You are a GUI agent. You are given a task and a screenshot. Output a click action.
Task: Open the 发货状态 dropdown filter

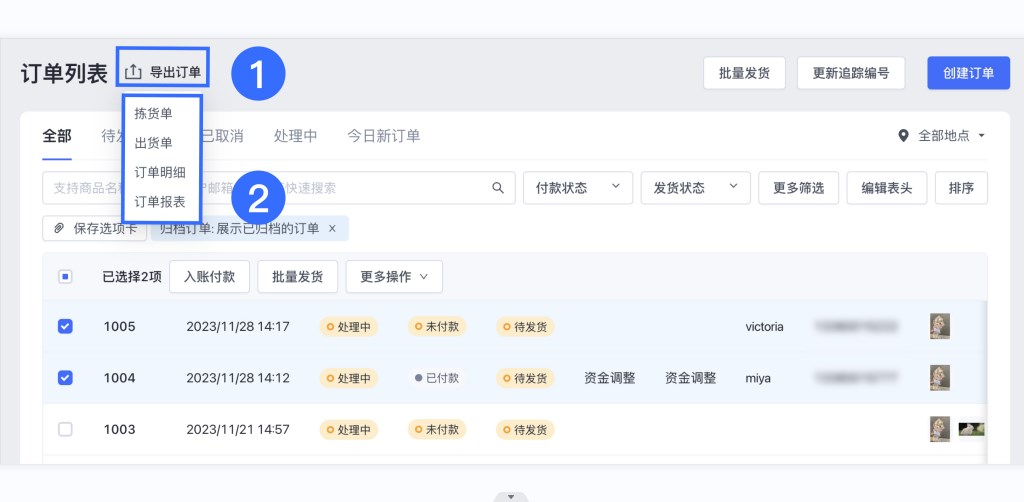[695, 188]
